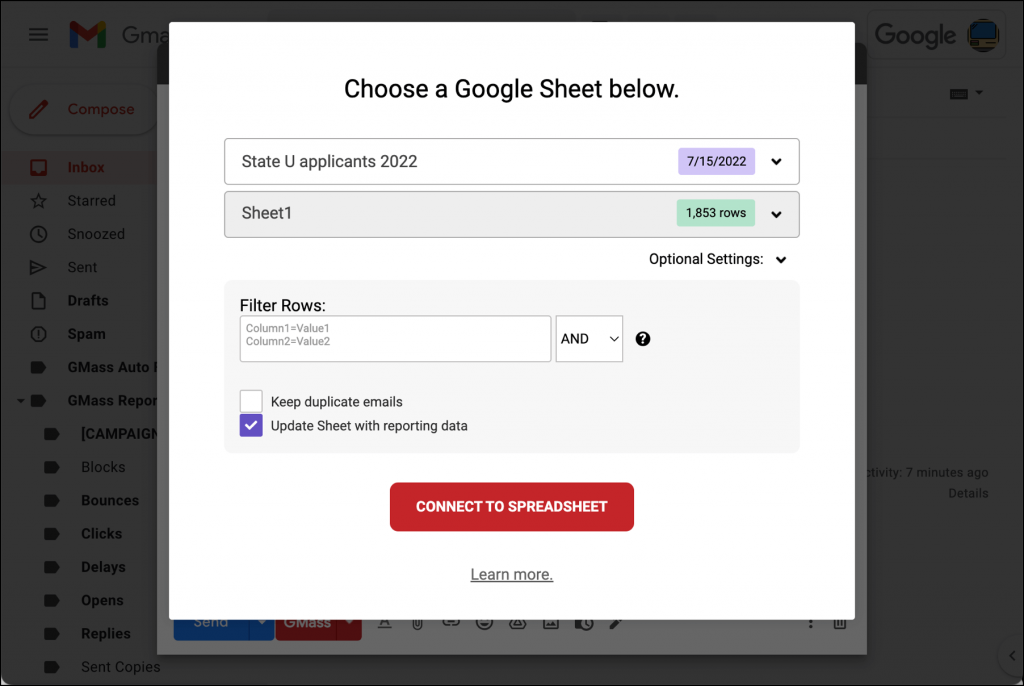Viewport: 1024px width, 686px height.
Task: Open formatting options with the A icon
Action: (x=384, y=622)
